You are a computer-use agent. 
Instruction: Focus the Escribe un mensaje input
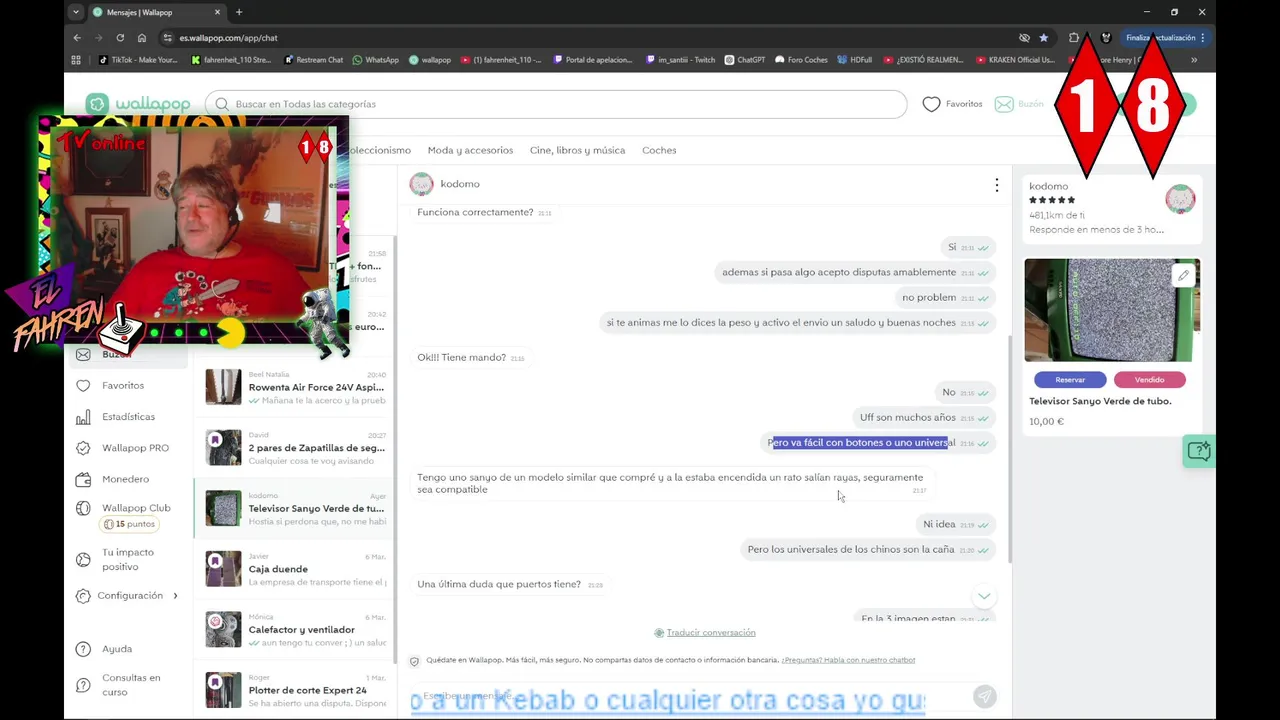tap(690, 696)
